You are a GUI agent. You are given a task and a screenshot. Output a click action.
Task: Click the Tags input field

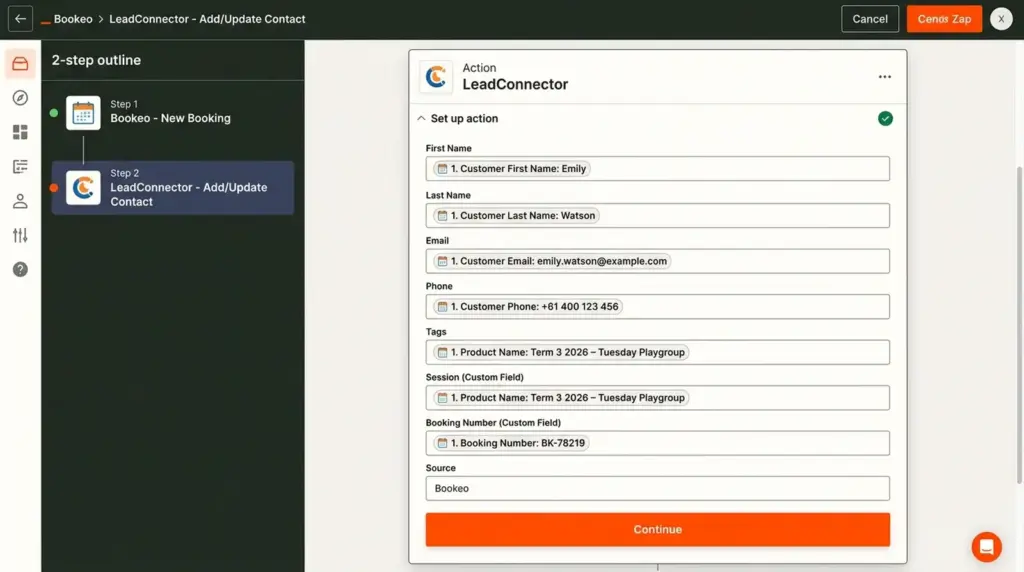pyautogui.click(x=657, y=352)
